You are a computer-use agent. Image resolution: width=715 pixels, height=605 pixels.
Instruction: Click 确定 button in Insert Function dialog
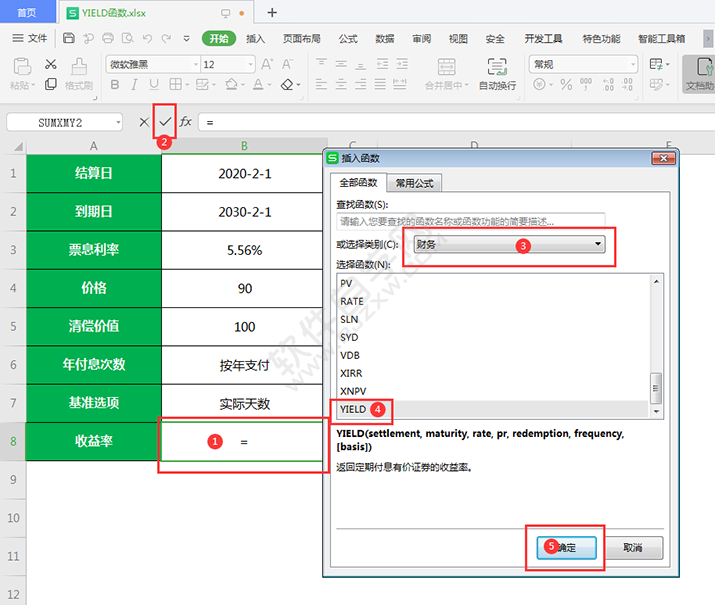pyautogui.click(x=566, y=548)
